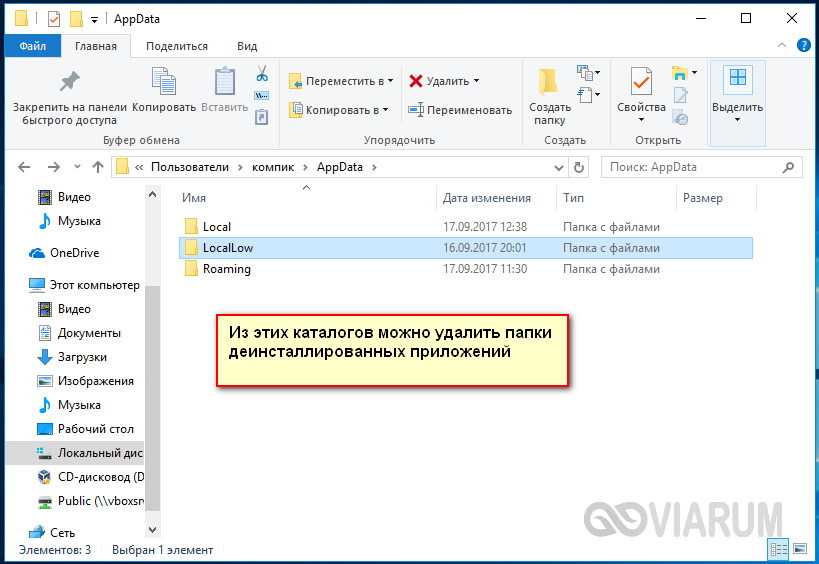
Task: Select the LocalLow folder
Action: coord(465,248)
